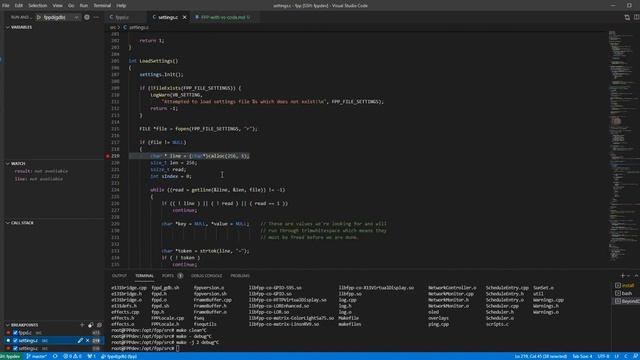Click the notifications bell in status bar
The image size is (640, 360).
pyautogui.click(x=635, y=356)
